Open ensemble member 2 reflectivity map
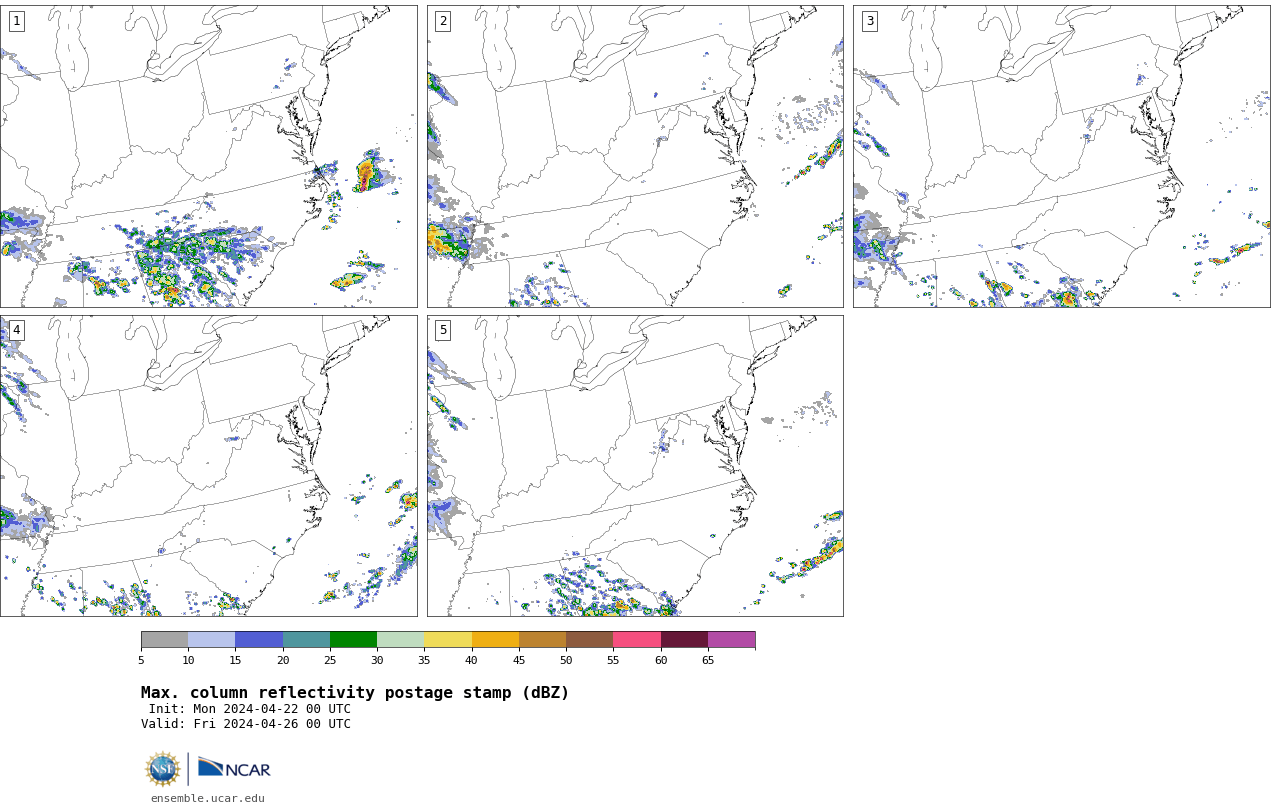The width and height of the screenshot is (1280, 809). tap(635, 156)
